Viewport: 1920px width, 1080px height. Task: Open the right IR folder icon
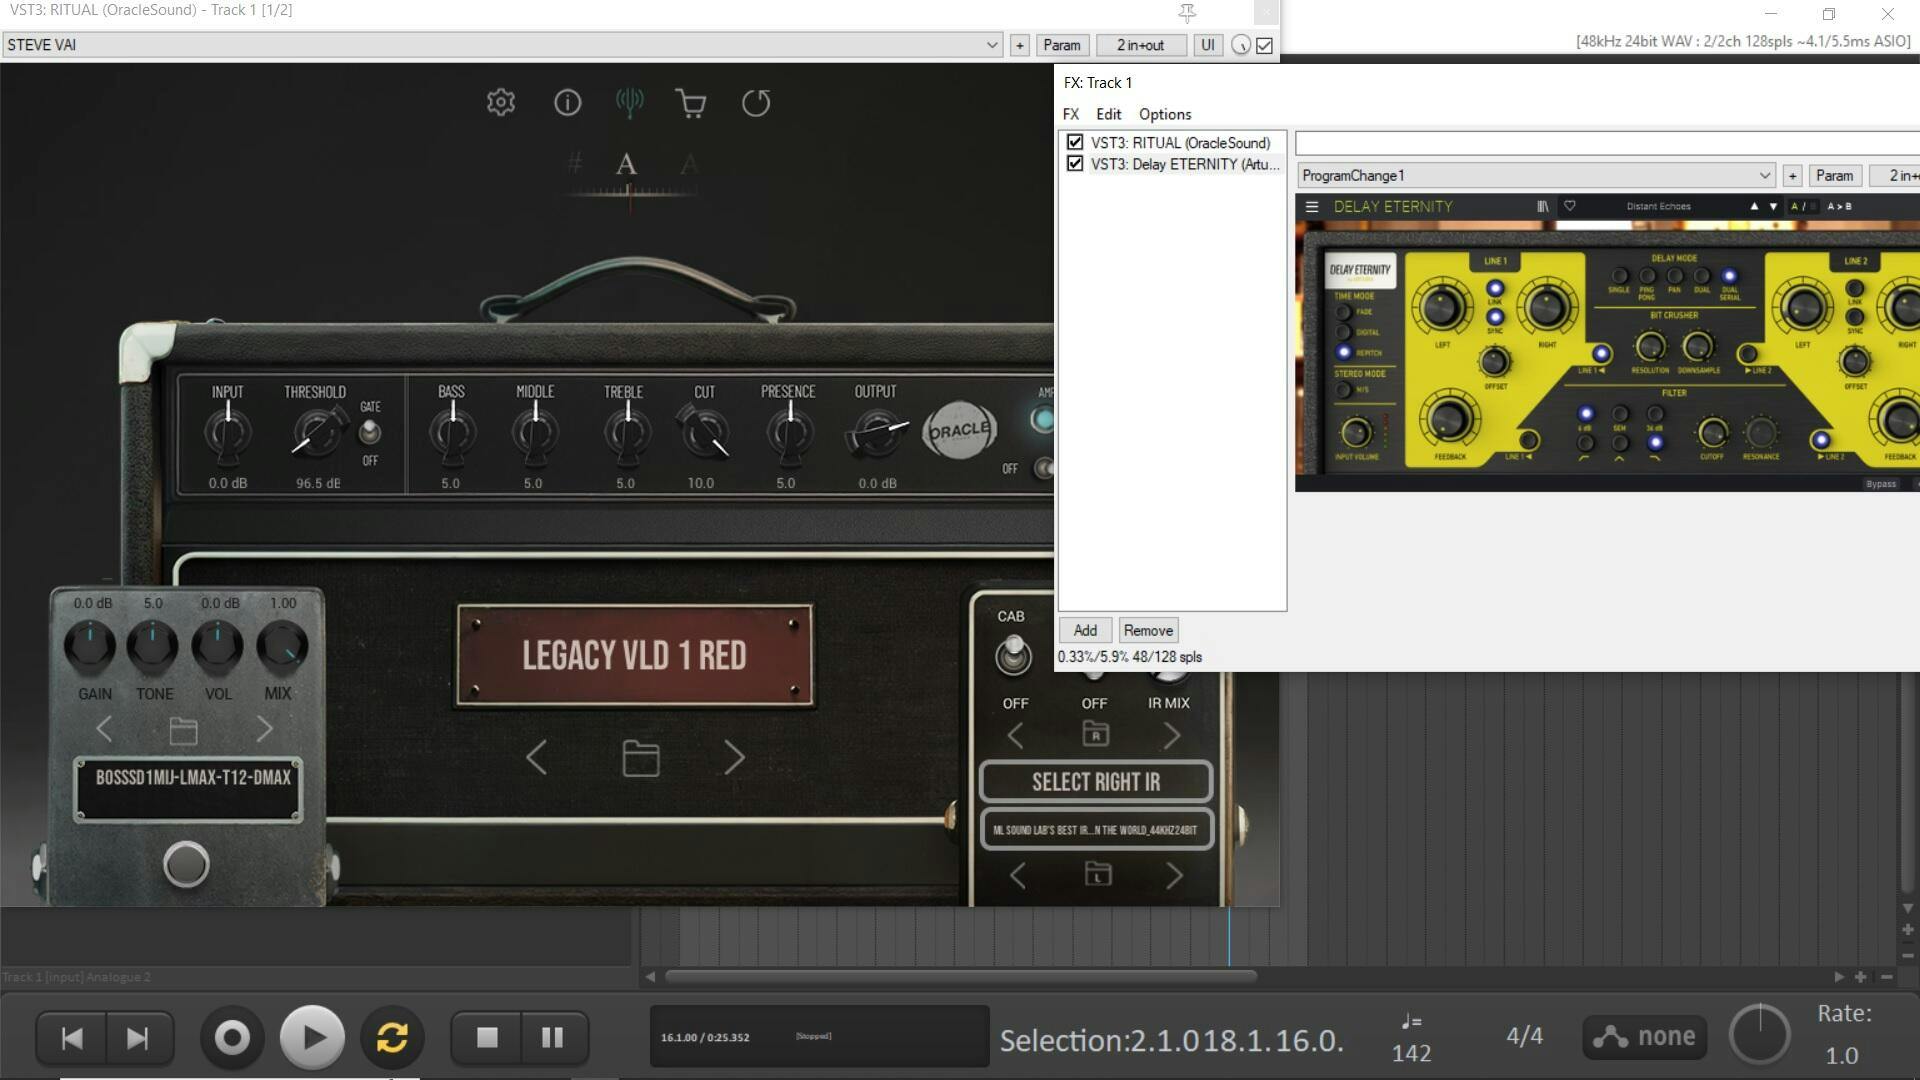pos(1096,734)
